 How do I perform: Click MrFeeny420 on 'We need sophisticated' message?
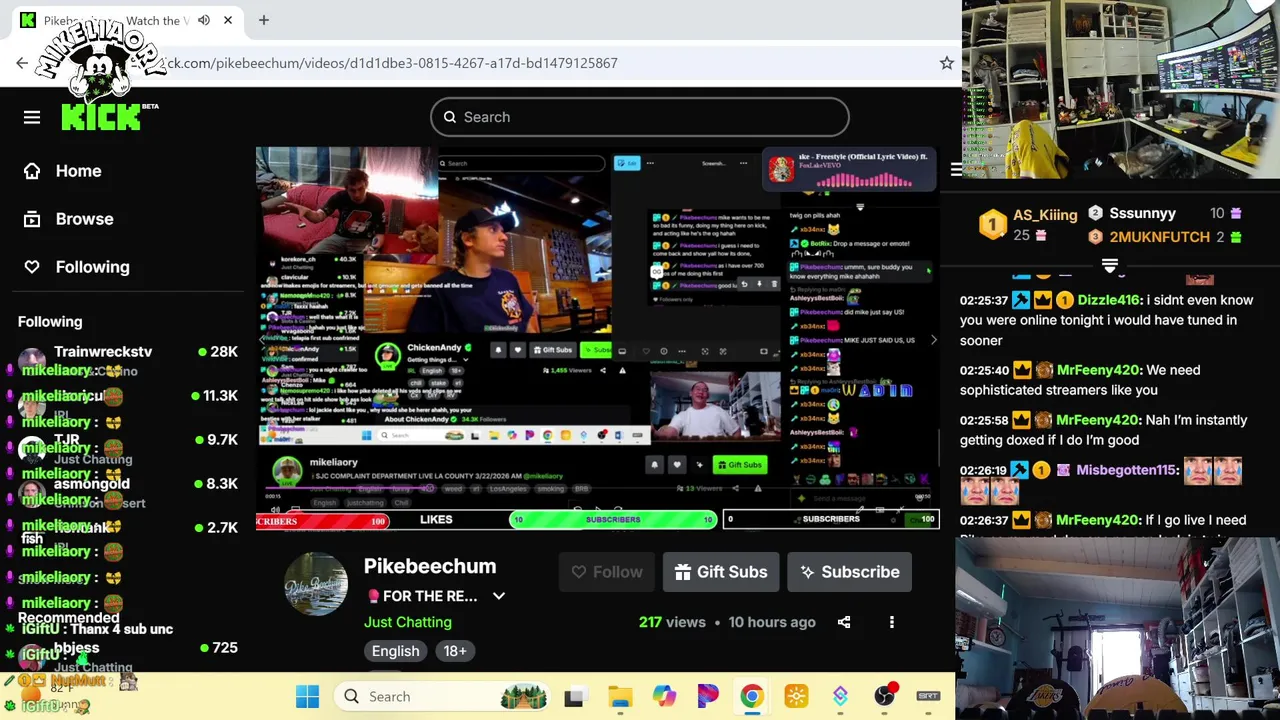1097,370
